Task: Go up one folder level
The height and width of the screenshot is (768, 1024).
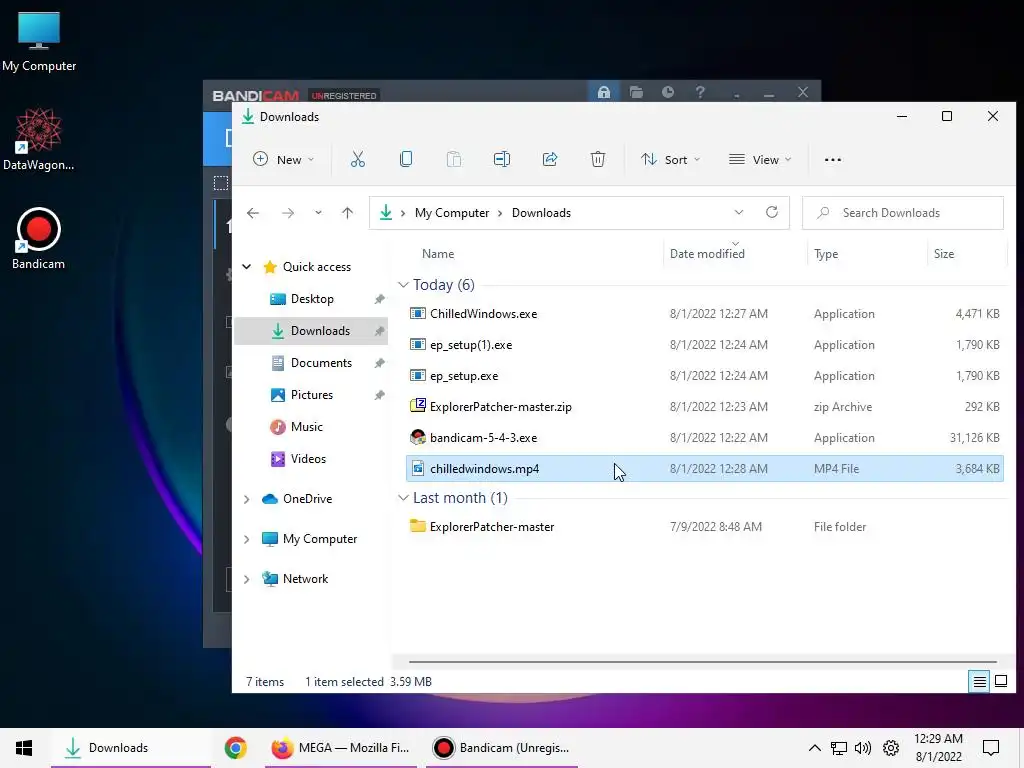Action: click(347, 213)
